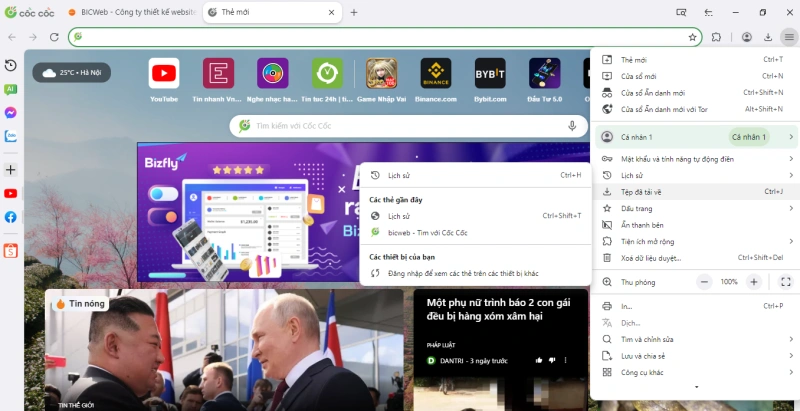Open the sidebar history clock icon
Image resolution: width=800 pixels, height=411 pixels.
click(10, 65)
